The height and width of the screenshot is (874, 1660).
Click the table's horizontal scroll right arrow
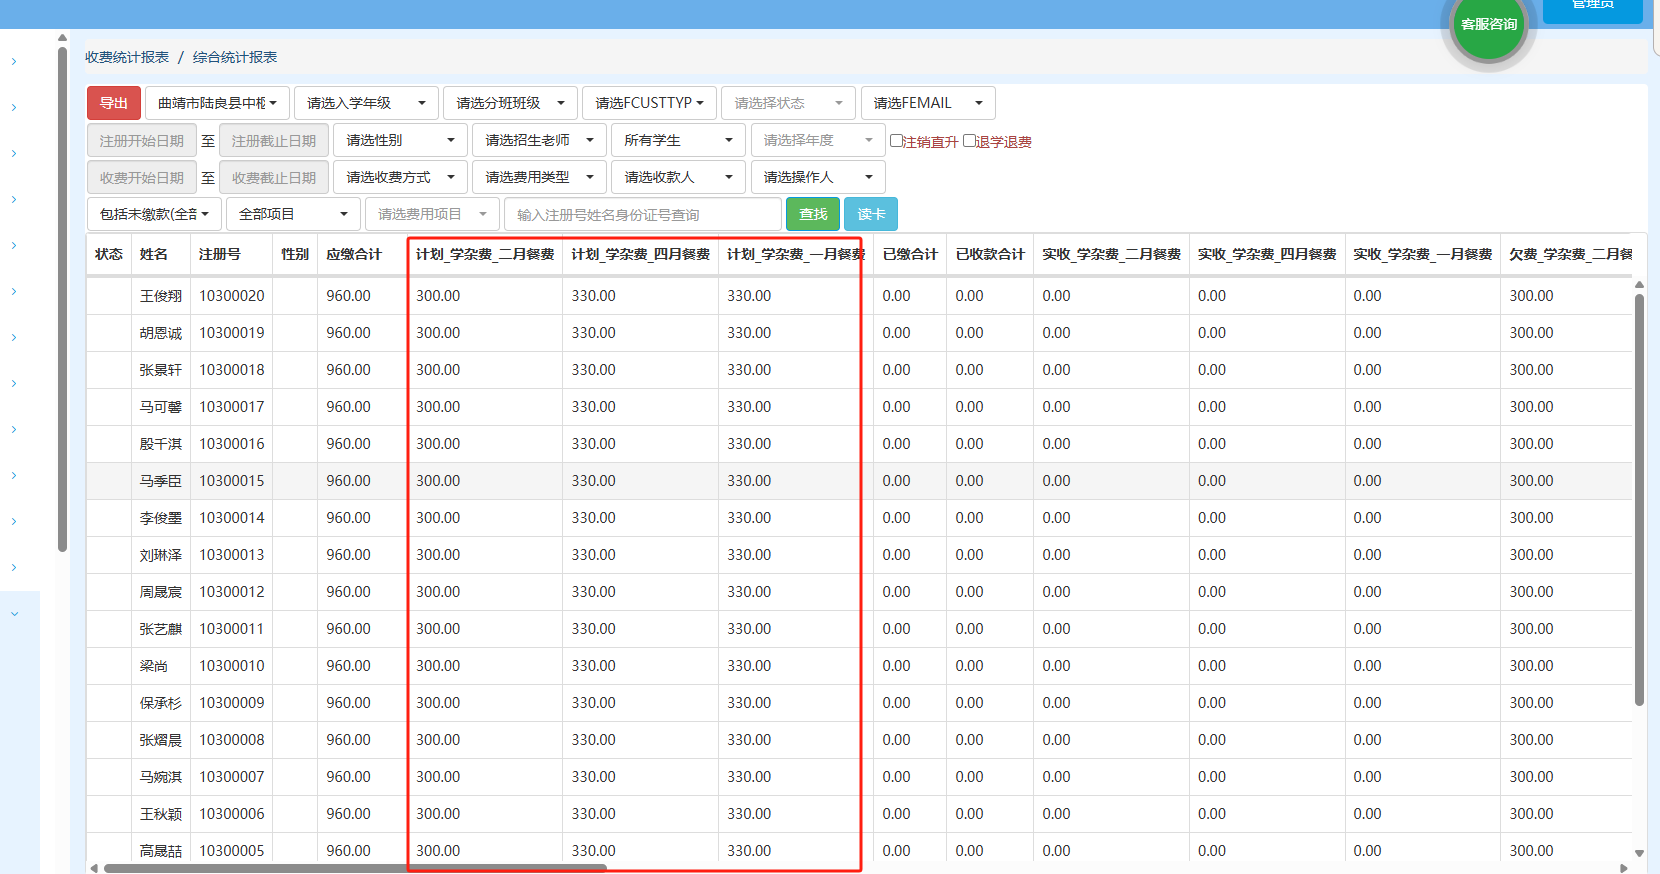1623,868
